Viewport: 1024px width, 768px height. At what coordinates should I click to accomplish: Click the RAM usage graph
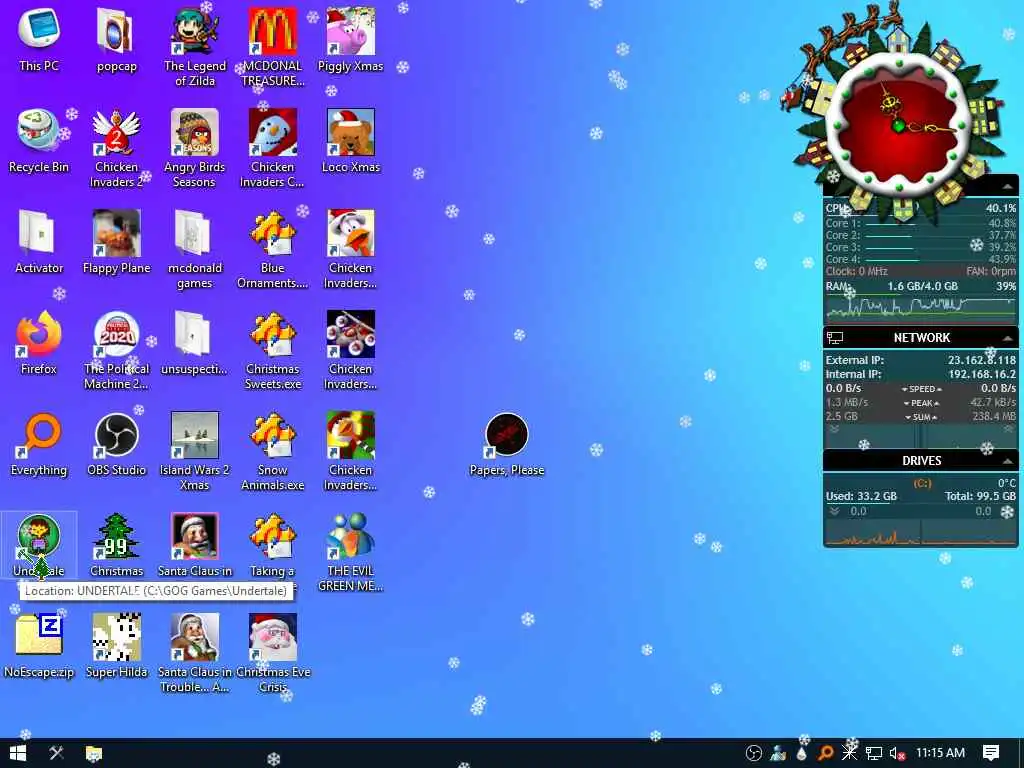pyautogui.click(x=921, y=306)
